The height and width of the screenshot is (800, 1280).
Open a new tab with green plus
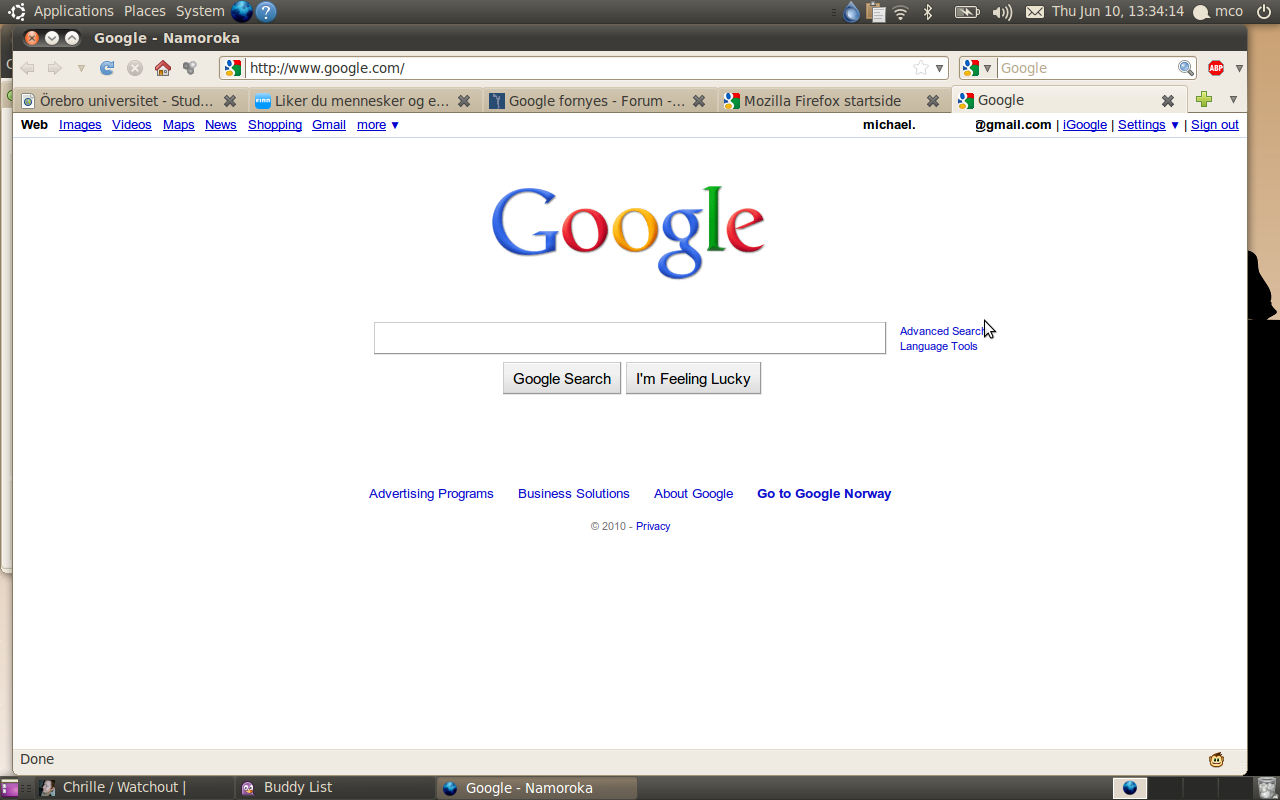click(1204, 100)
